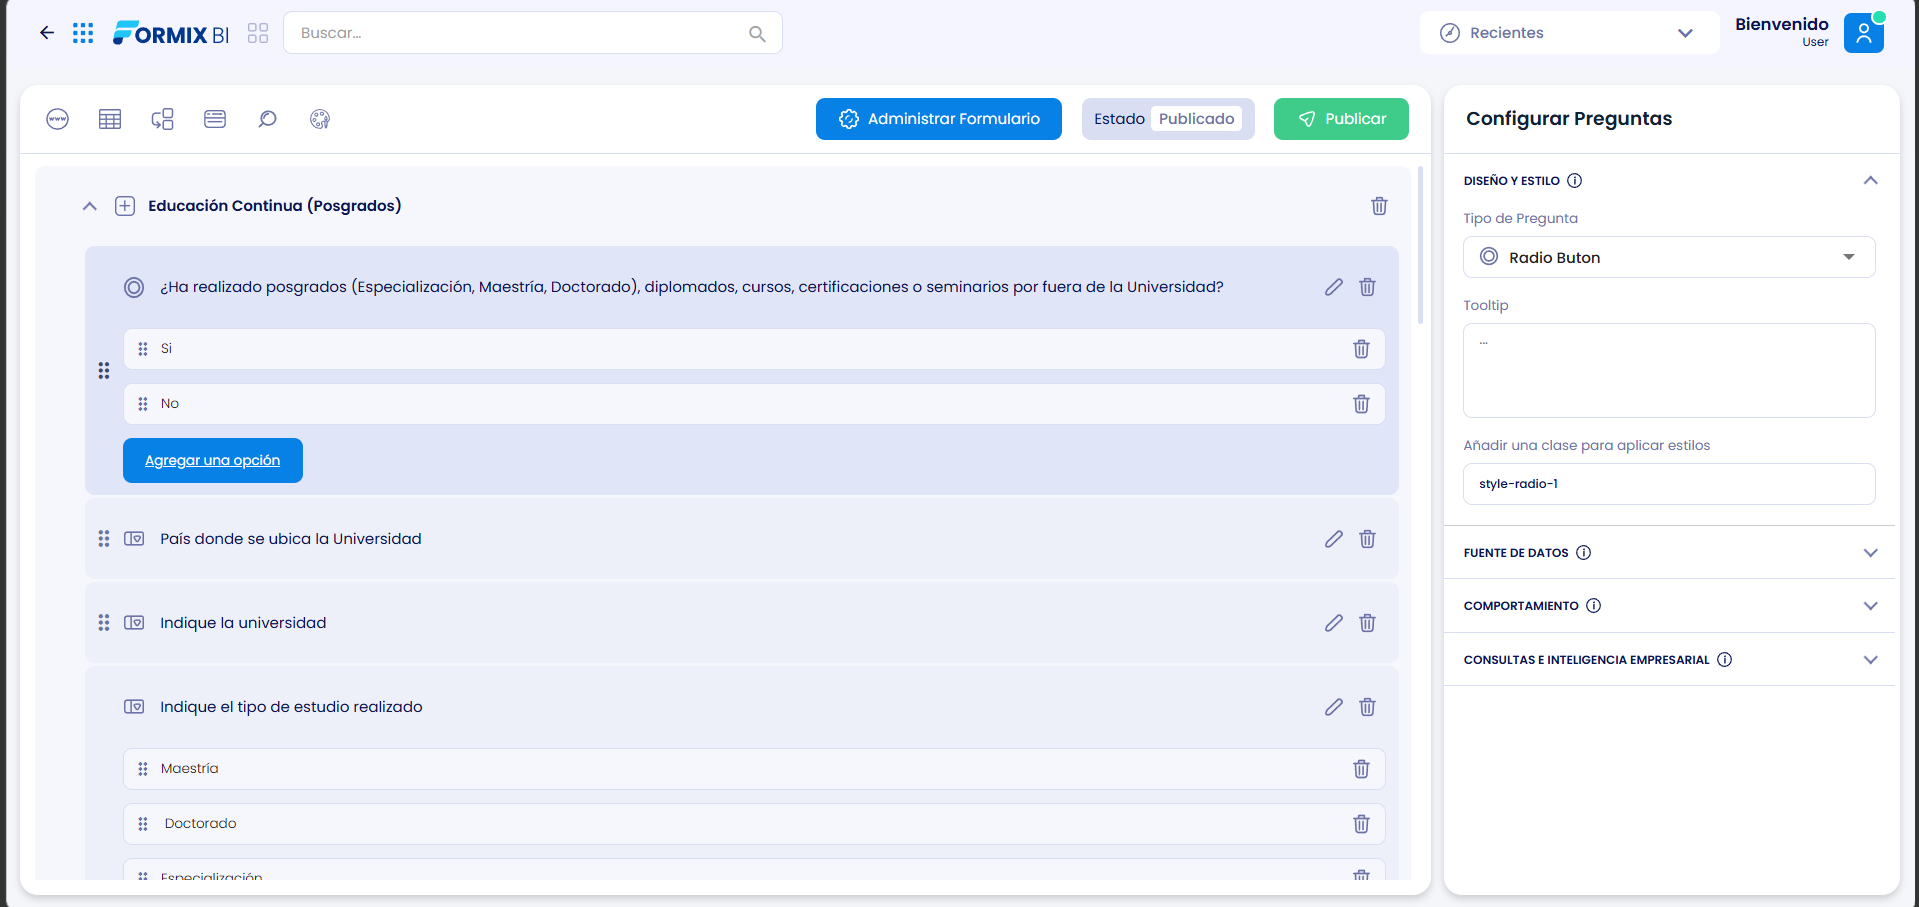Select the Doctorado option text
Image resolution: width=1919 pixels, height=907 pixels.
201,824
